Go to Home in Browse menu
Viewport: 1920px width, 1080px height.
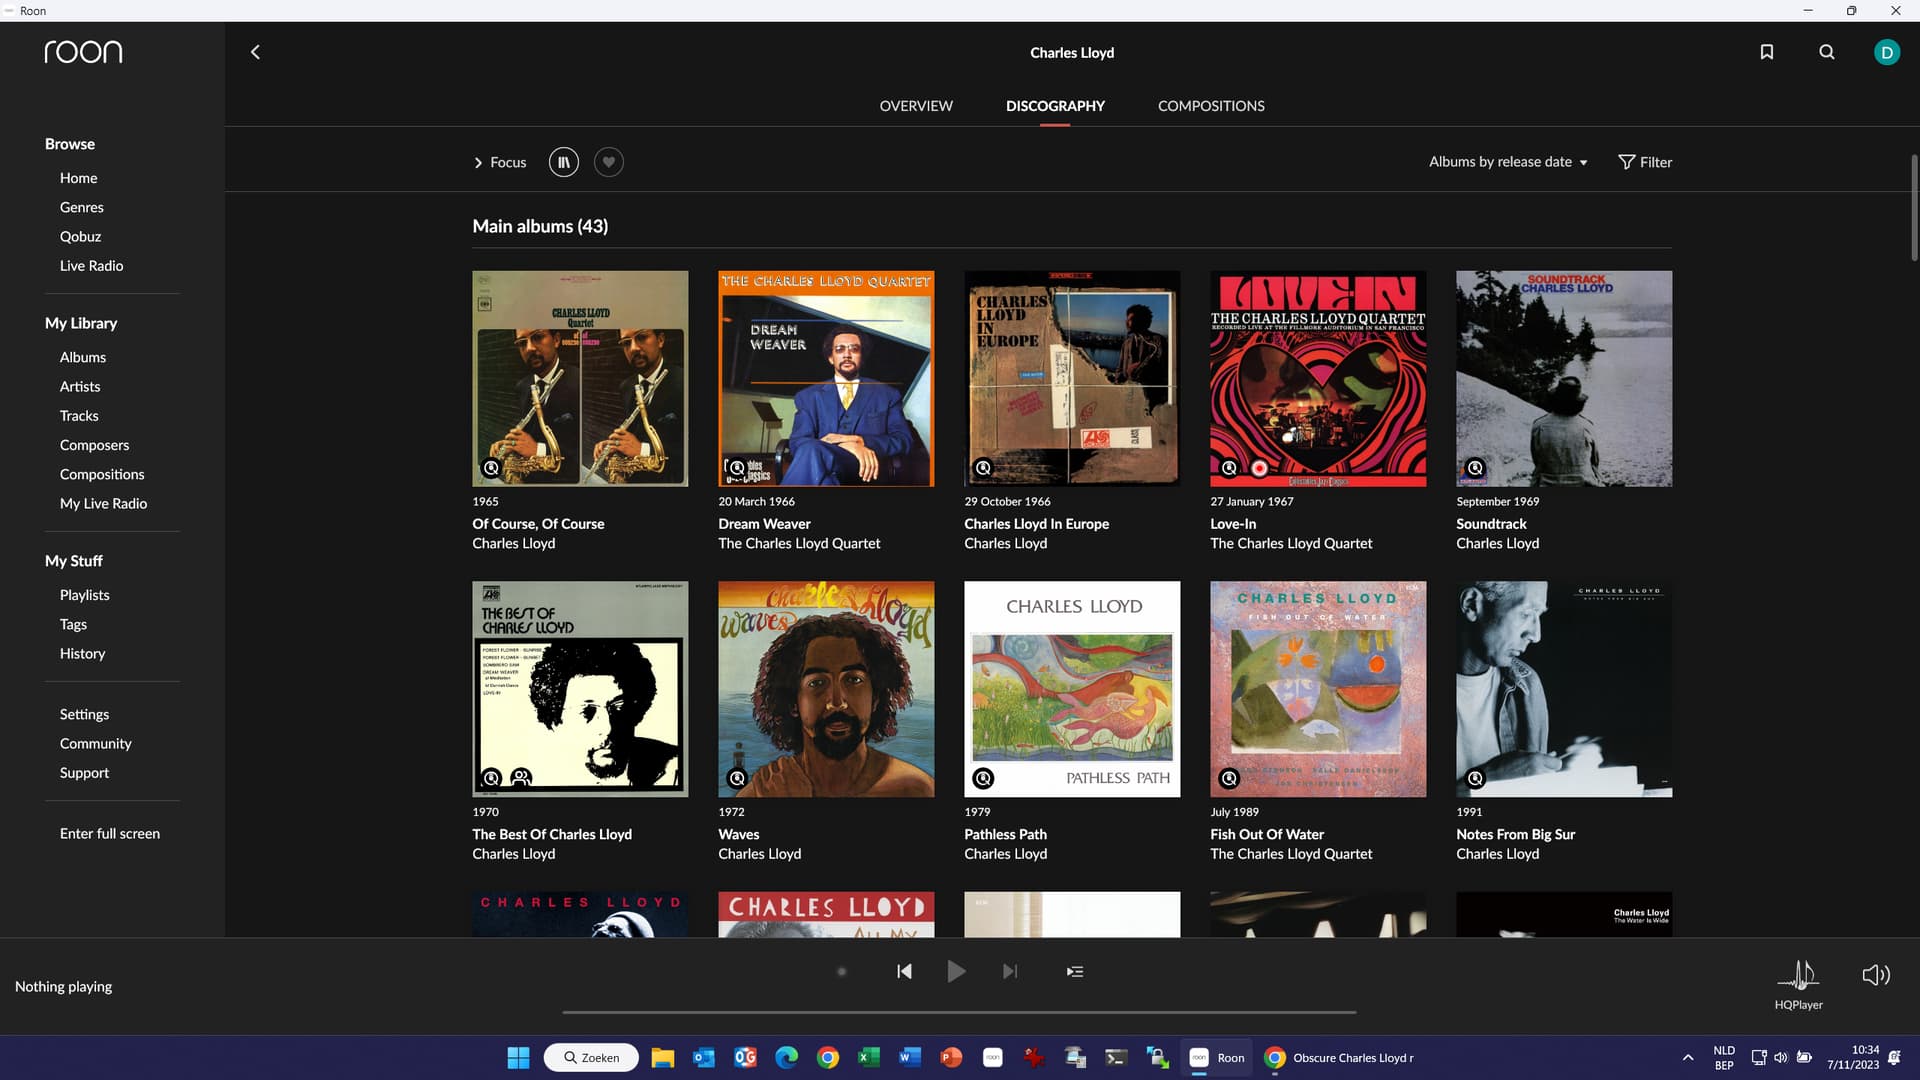[x=78, y=178]
